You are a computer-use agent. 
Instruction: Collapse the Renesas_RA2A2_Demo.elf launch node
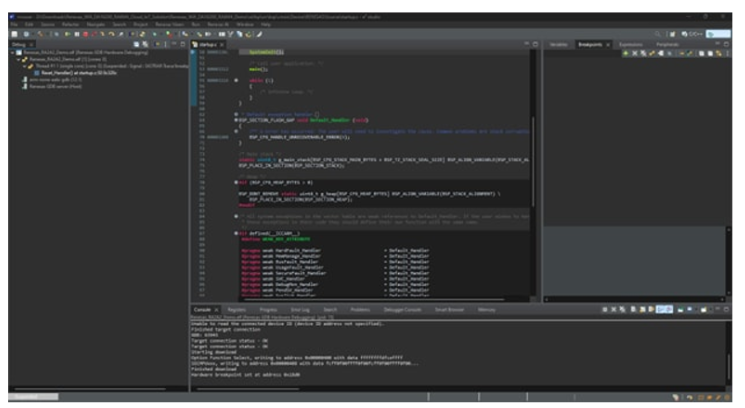coord(12,53)
